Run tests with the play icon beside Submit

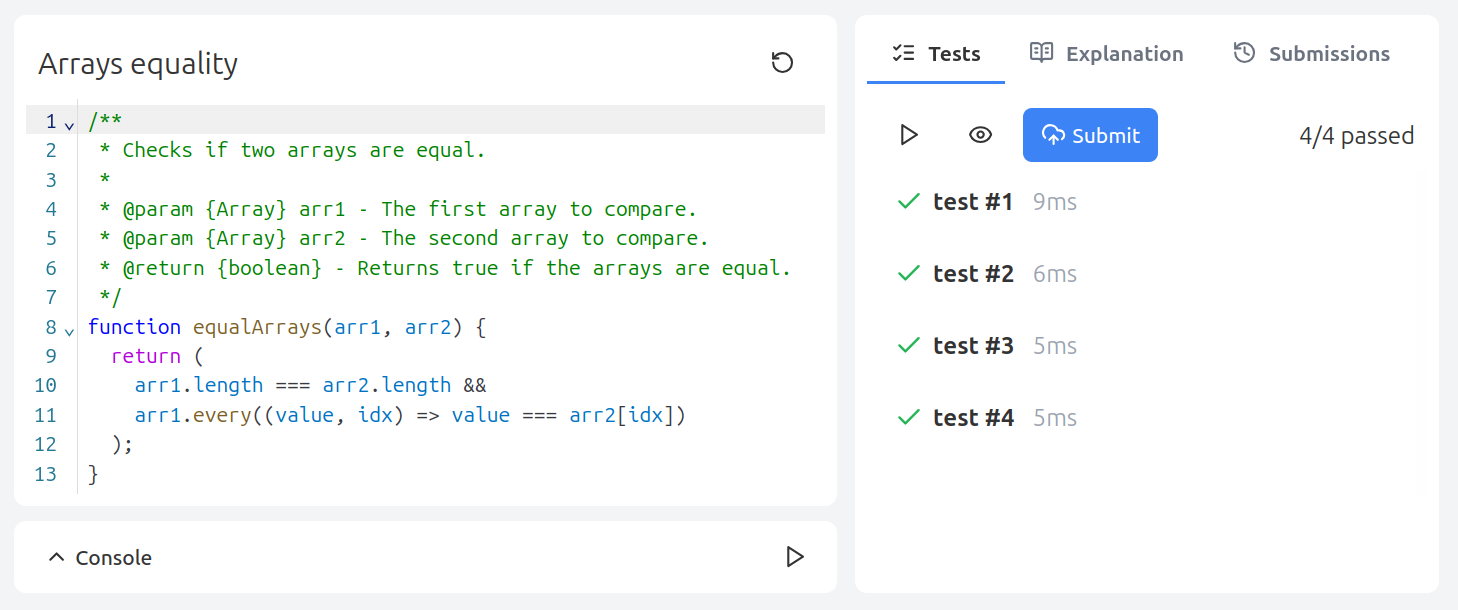(909, 135)
